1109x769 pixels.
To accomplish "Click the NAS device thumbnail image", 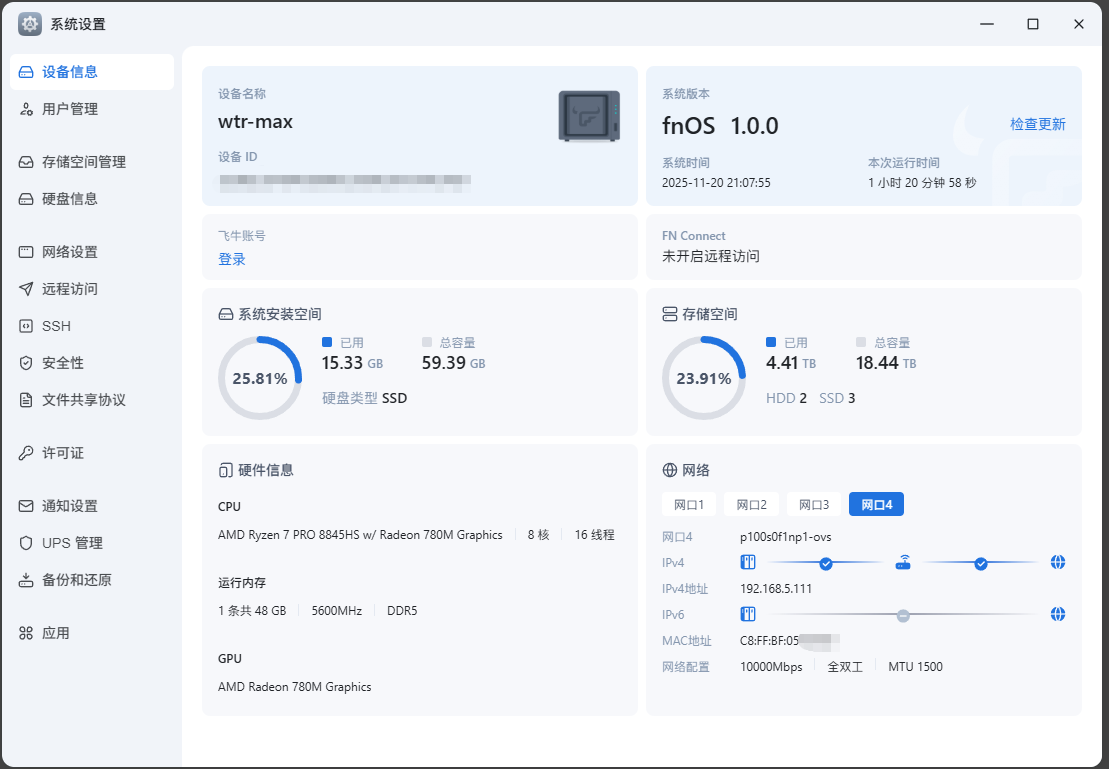I will [x=589, y=115].
